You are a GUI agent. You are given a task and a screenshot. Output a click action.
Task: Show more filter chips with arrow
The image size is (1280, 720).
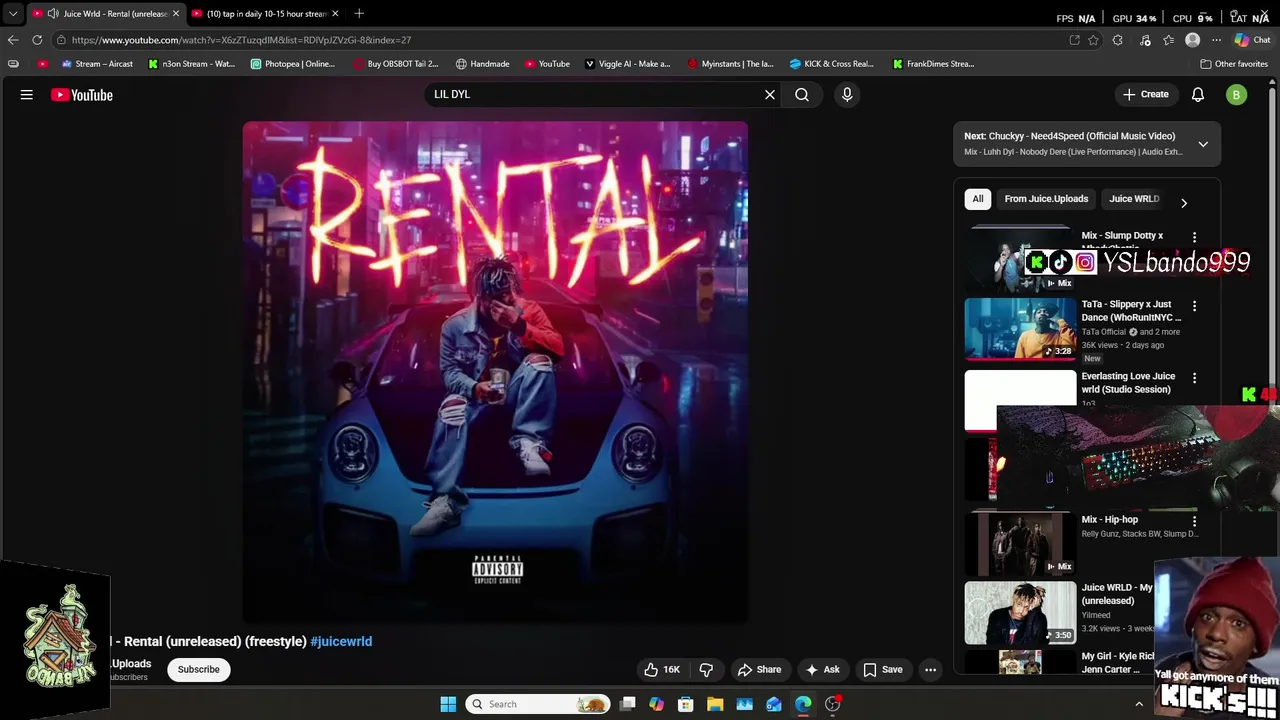click(x=1184, y=203)
